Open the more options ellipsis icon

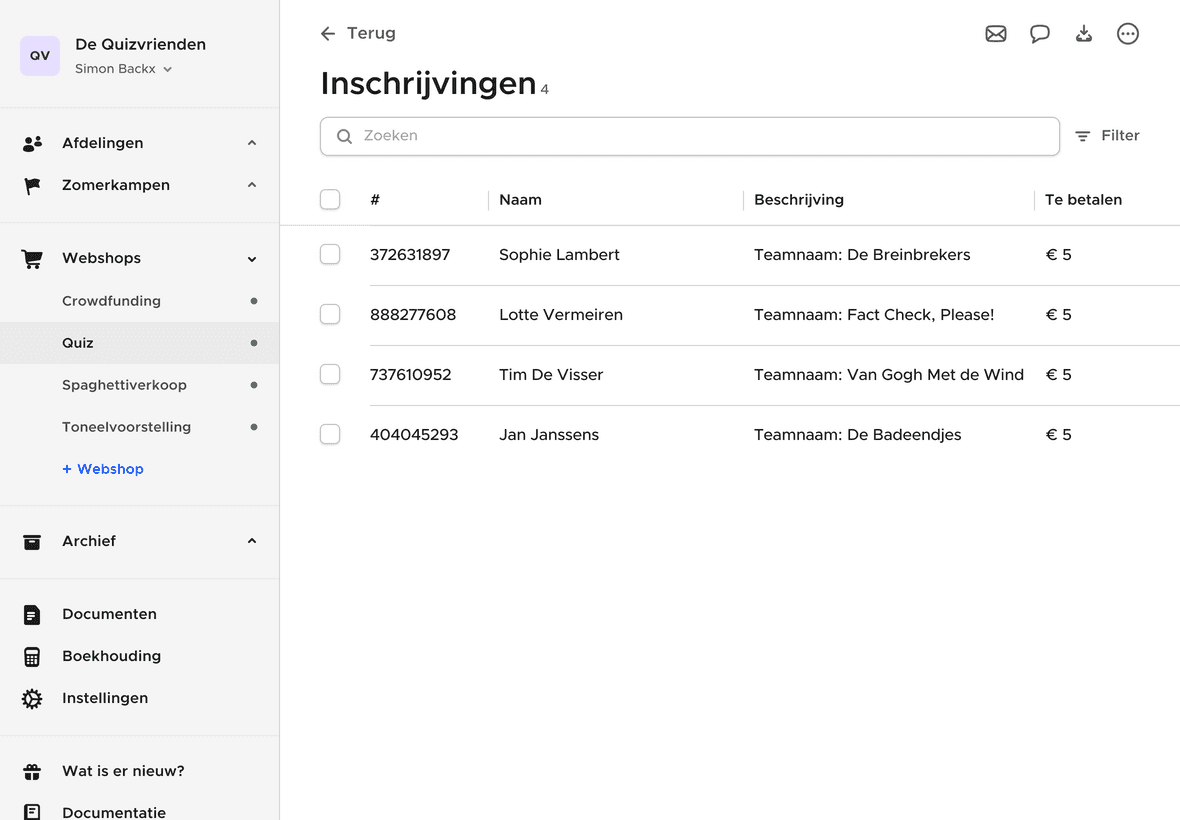point(1128,34)
